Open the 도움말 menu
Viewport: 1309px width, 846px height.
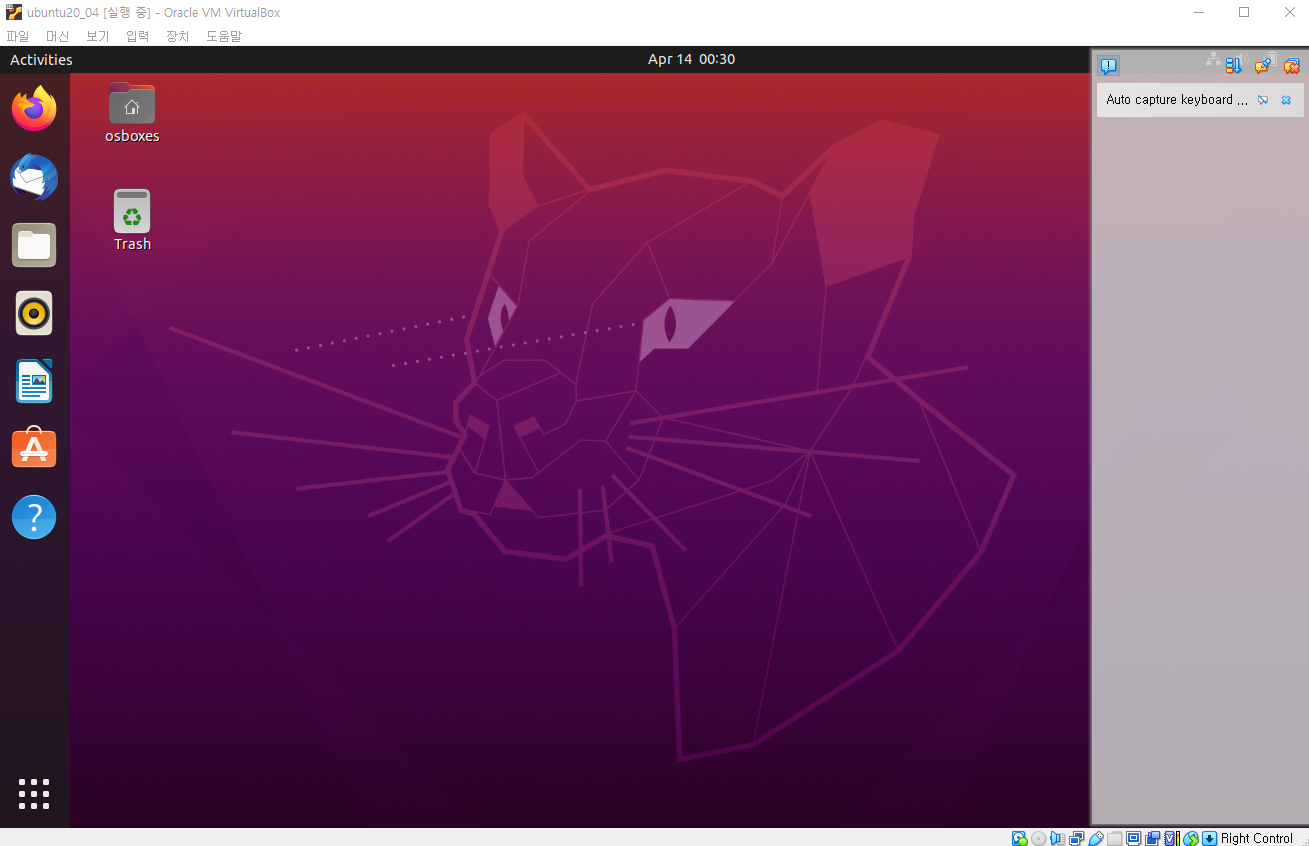224,36
